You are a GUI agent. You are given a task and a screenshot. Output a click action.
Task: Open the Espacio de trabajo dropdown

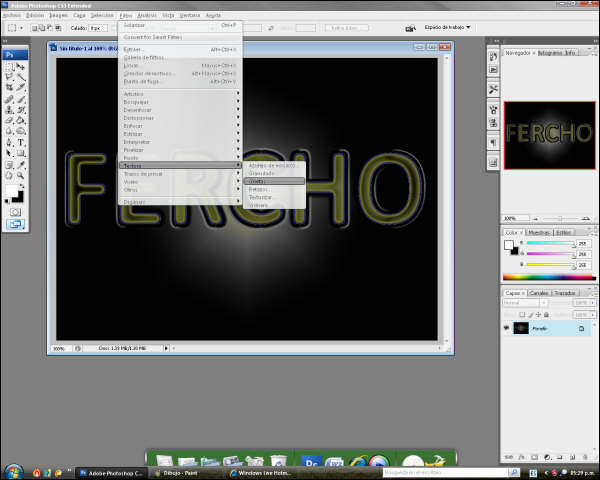pos(447,28)
